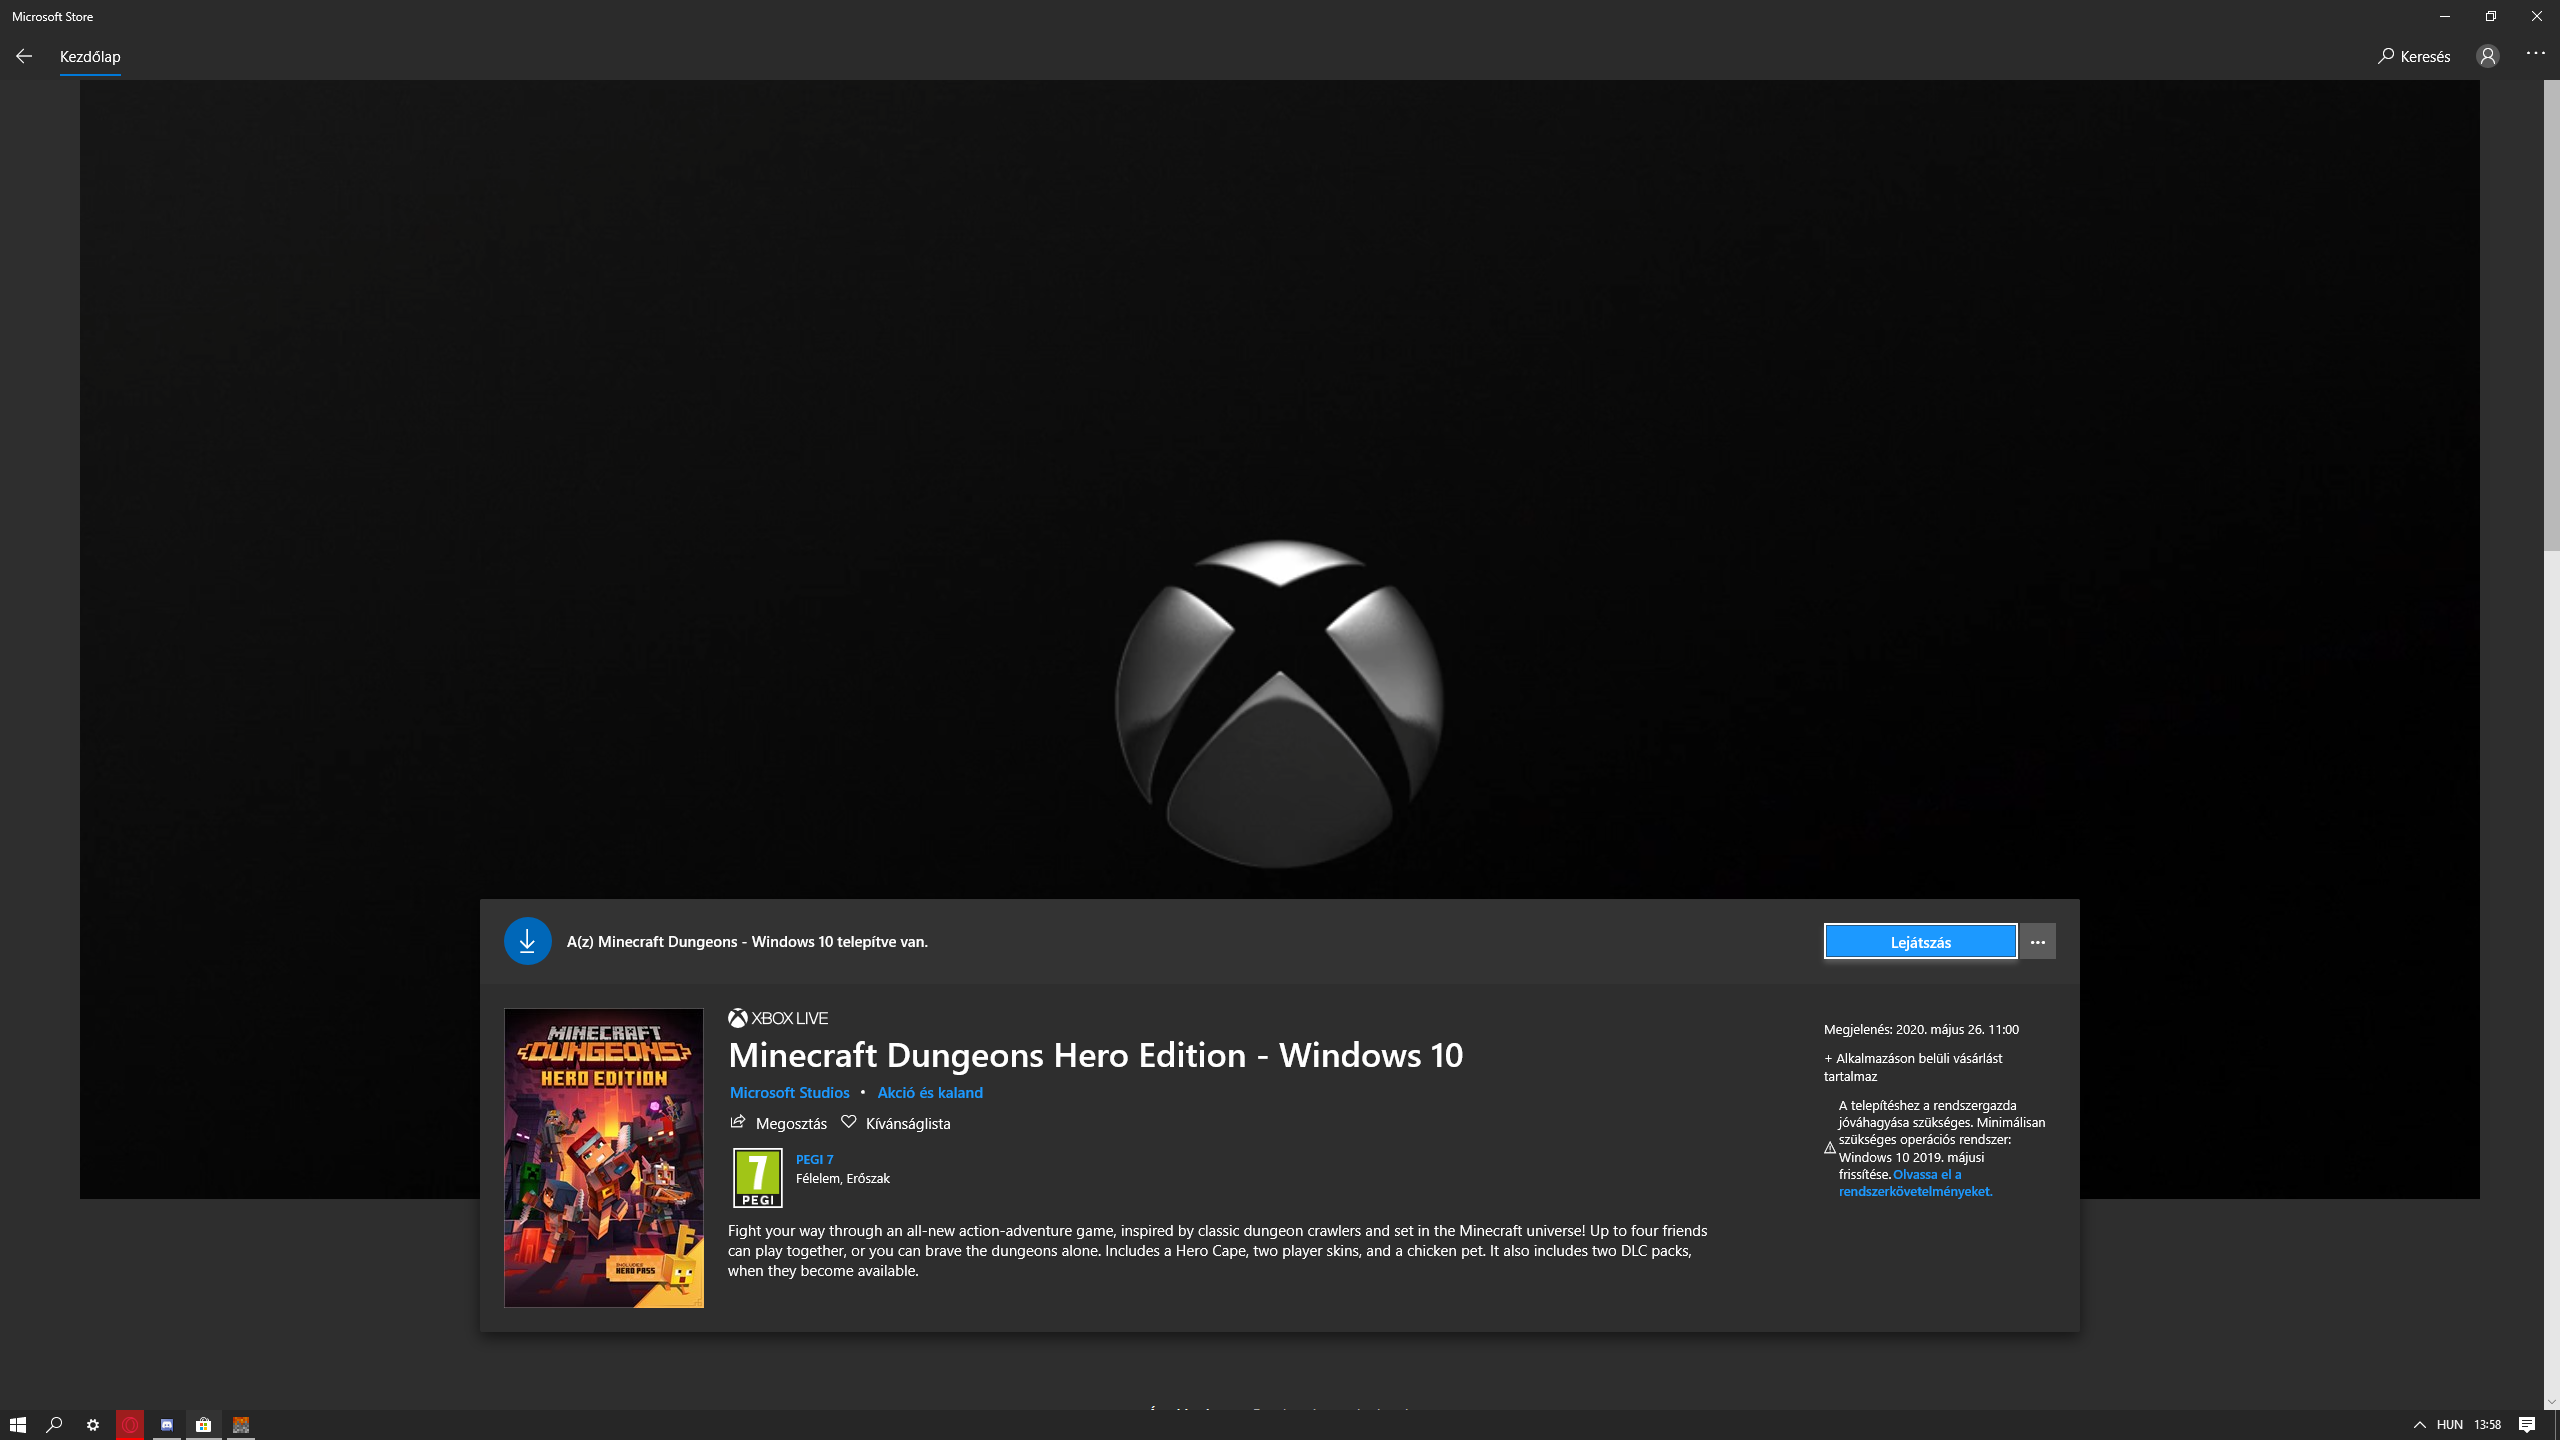Click the scrollbar's down arrow

(x=2551, y=1402)
